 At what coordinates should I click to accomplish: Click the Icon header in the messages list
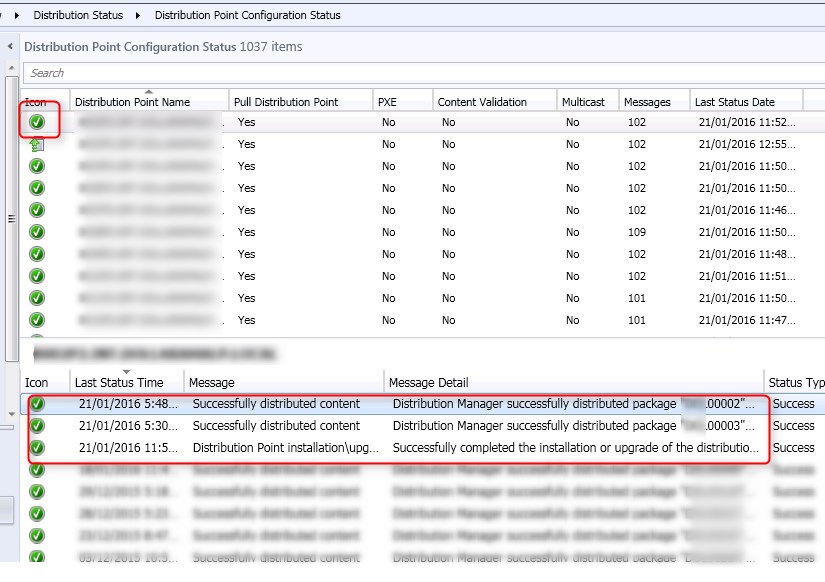click(45, 383)
